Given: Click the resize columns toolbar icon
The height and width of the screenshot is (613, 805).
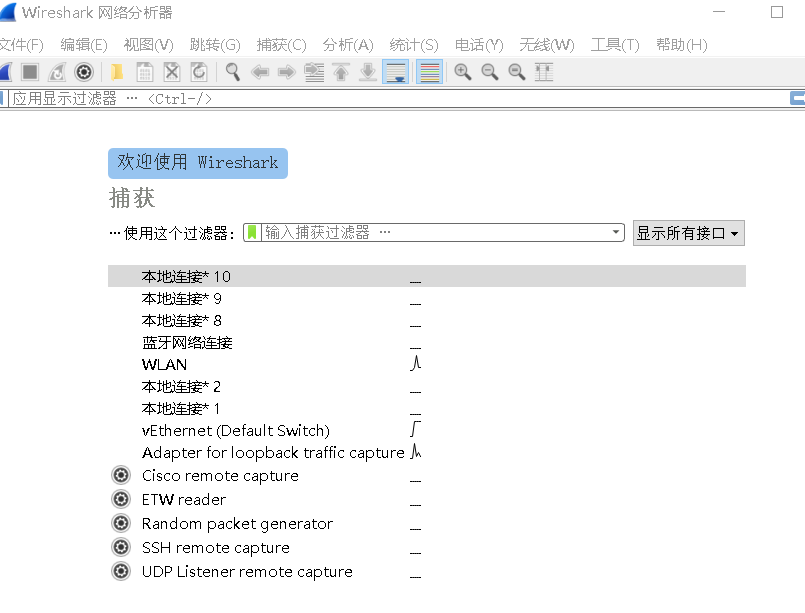Looking at the screenshot, I should click(x=544, y=72).
